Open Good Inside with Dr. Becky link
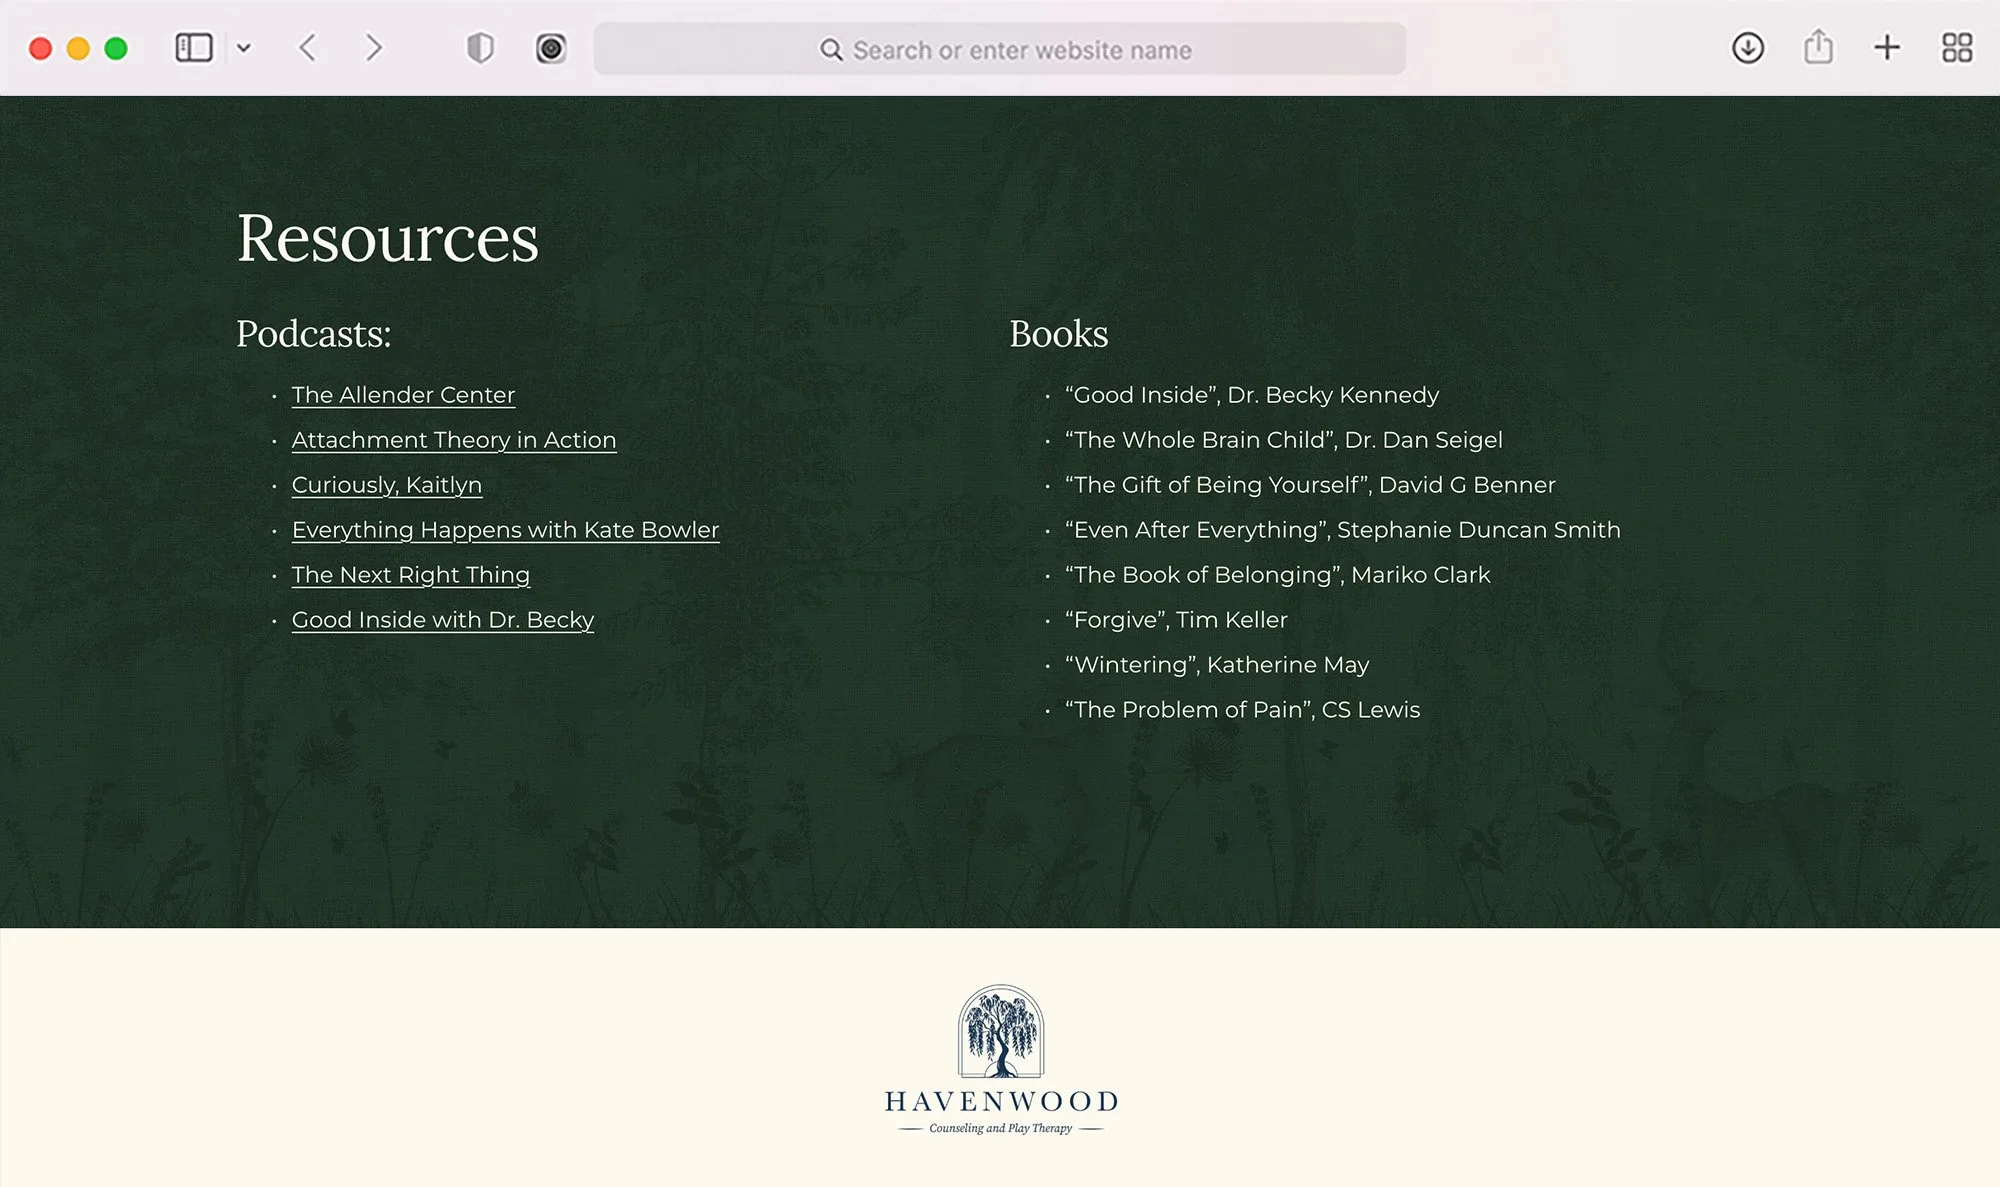The width and height of the screenshot is (2000, 1187). pyautogui.click(x=442, y=619)
